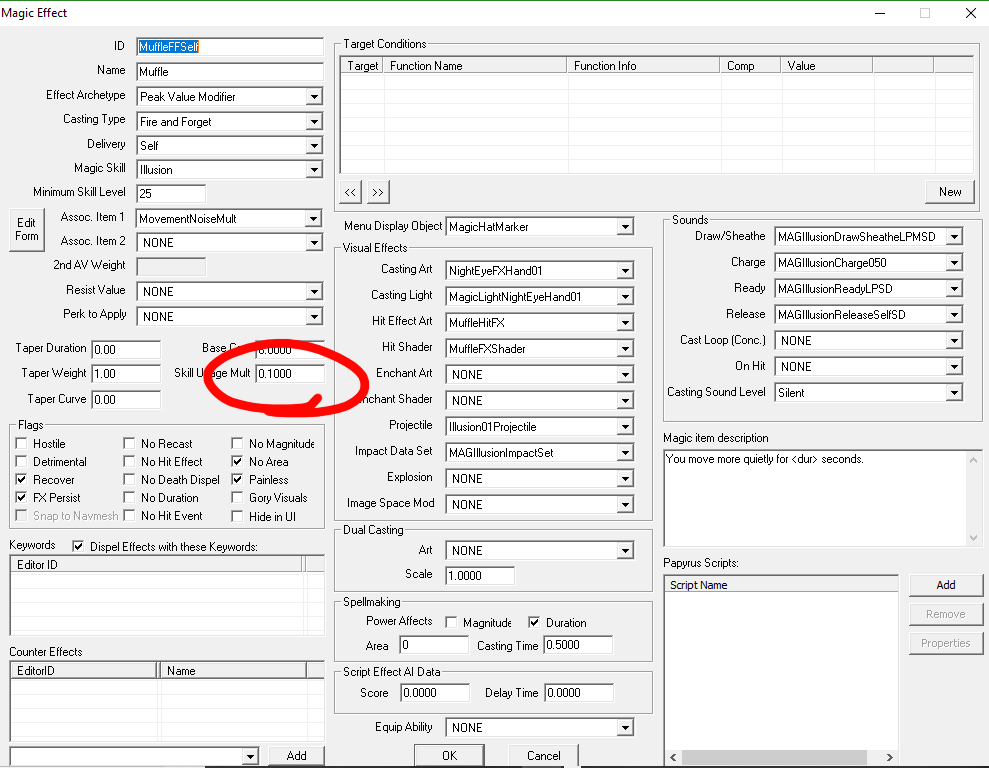The height and width of the screenshot is (768, 989).
Task: Click the Papyrus Scripts horizontal scrollbar right arrow
Action: (x=891, y=758)
